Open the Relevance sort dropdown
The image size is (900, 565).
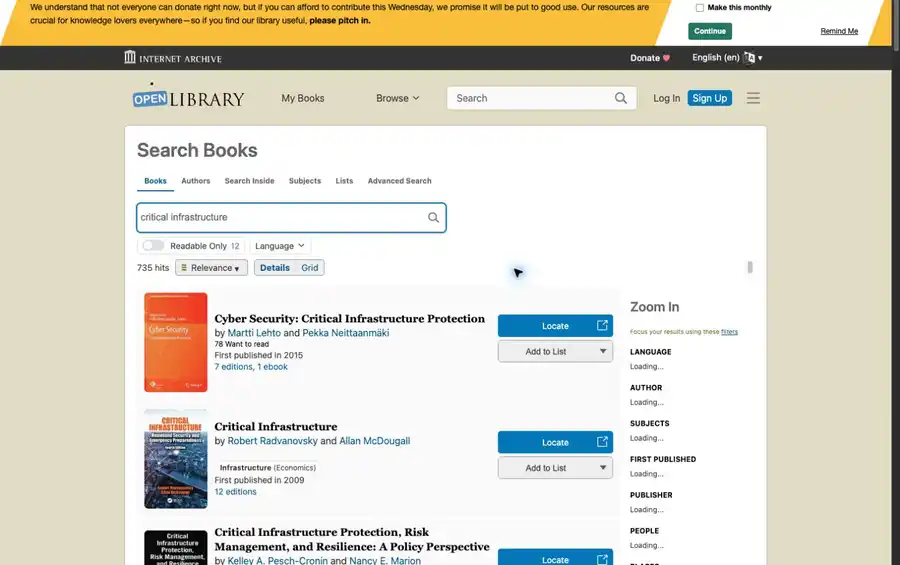pos(211,268)
